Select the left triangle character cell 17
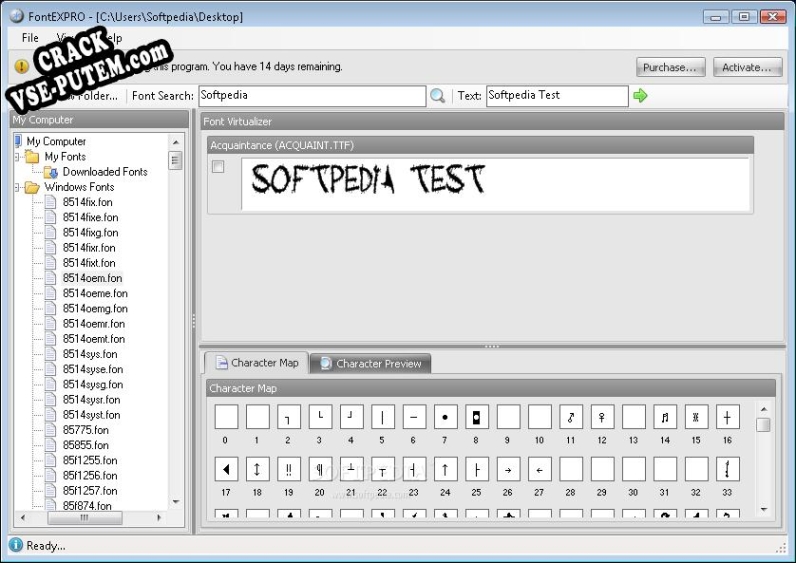 226,469
